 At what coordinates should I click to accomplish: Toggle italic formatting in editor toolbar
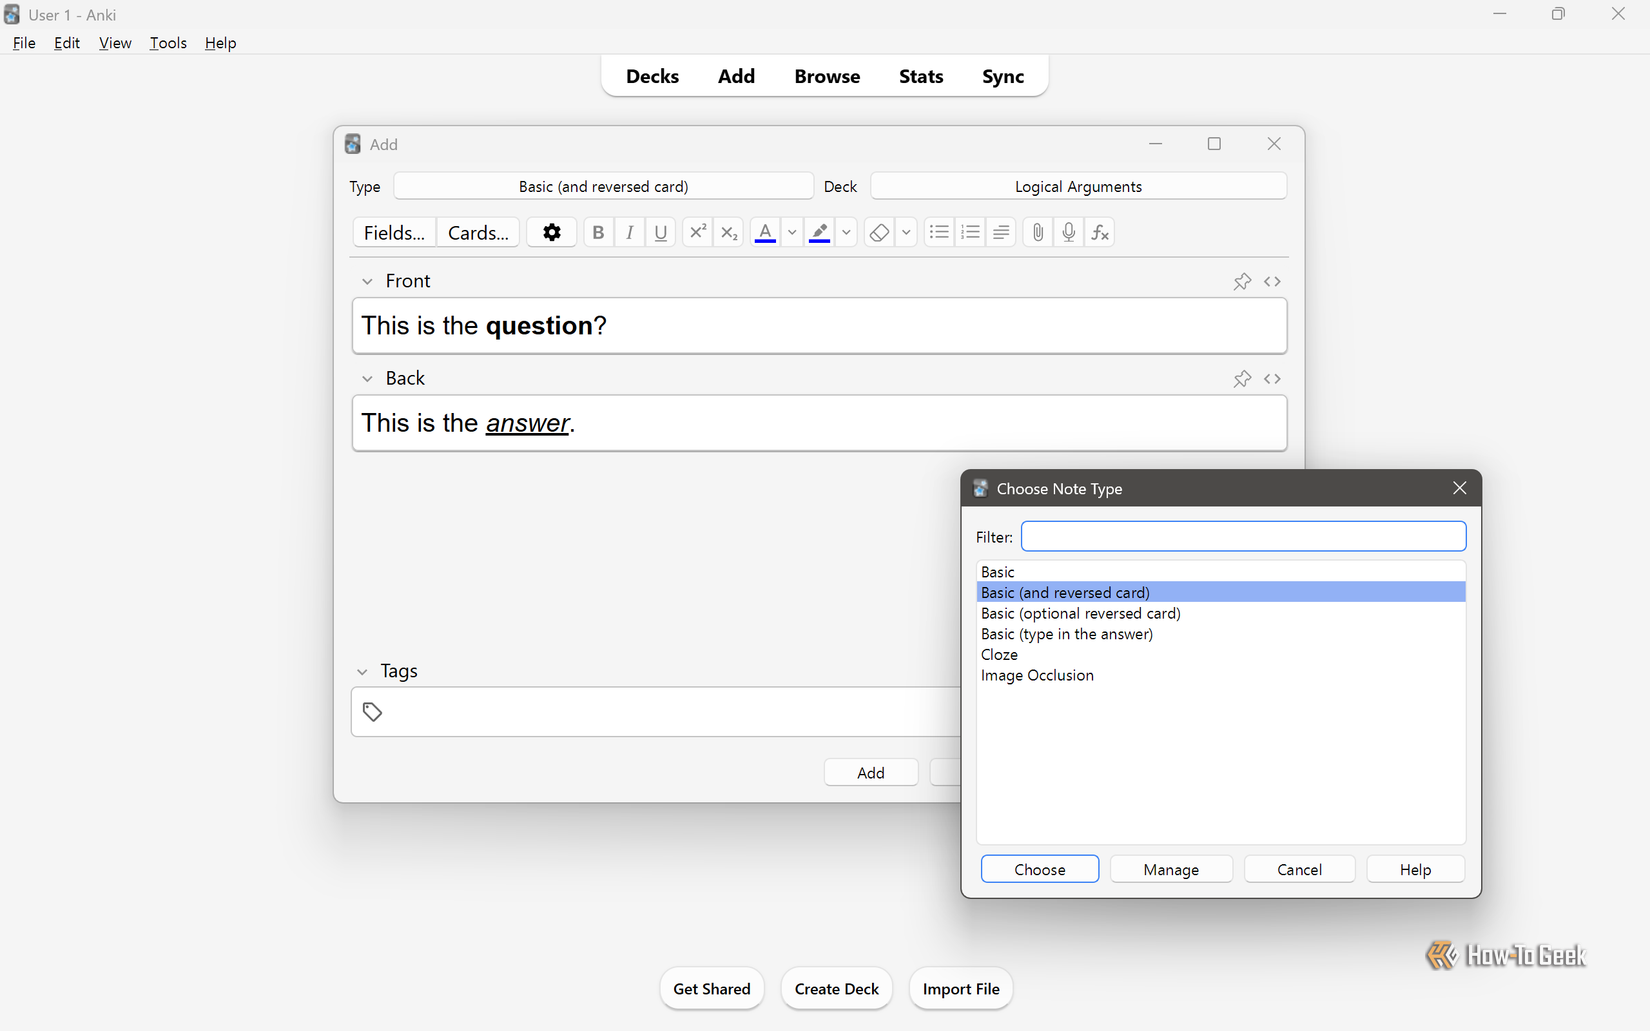click(629, 232)
